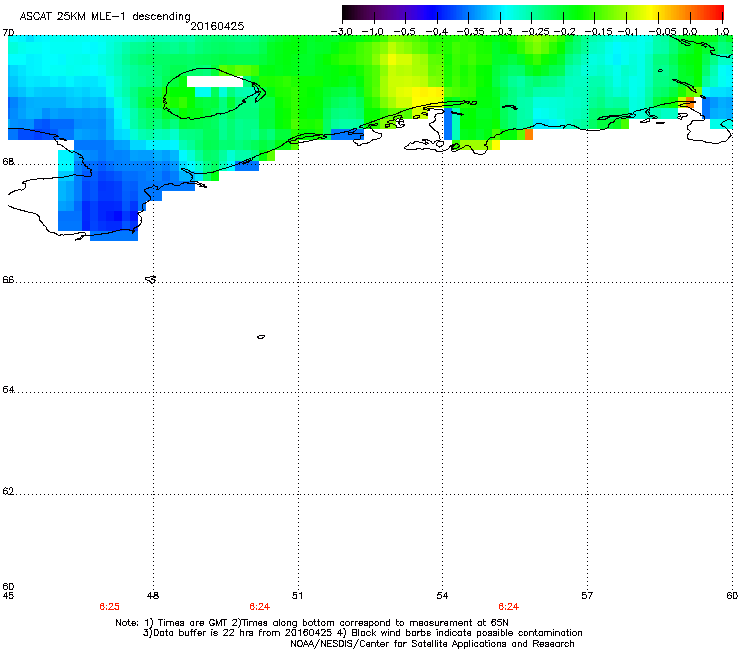Image resolution: width=740 pixels, height=650 pixels.
Task: Click the orange data cell on the coast near 56E
Action: click(x=529, y=135)
